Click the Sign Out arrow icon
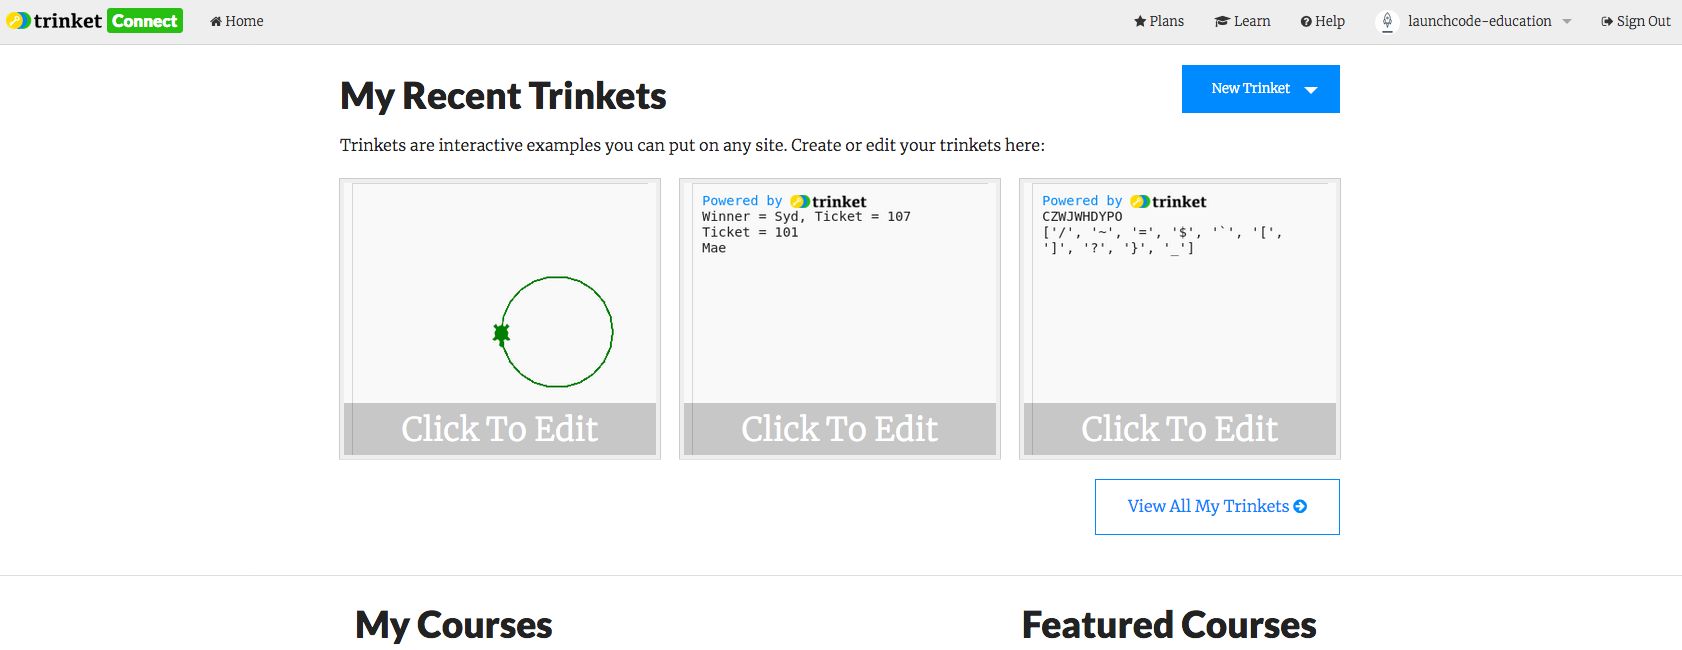The image size is (1682, 650). click(x=1607, y=21)
